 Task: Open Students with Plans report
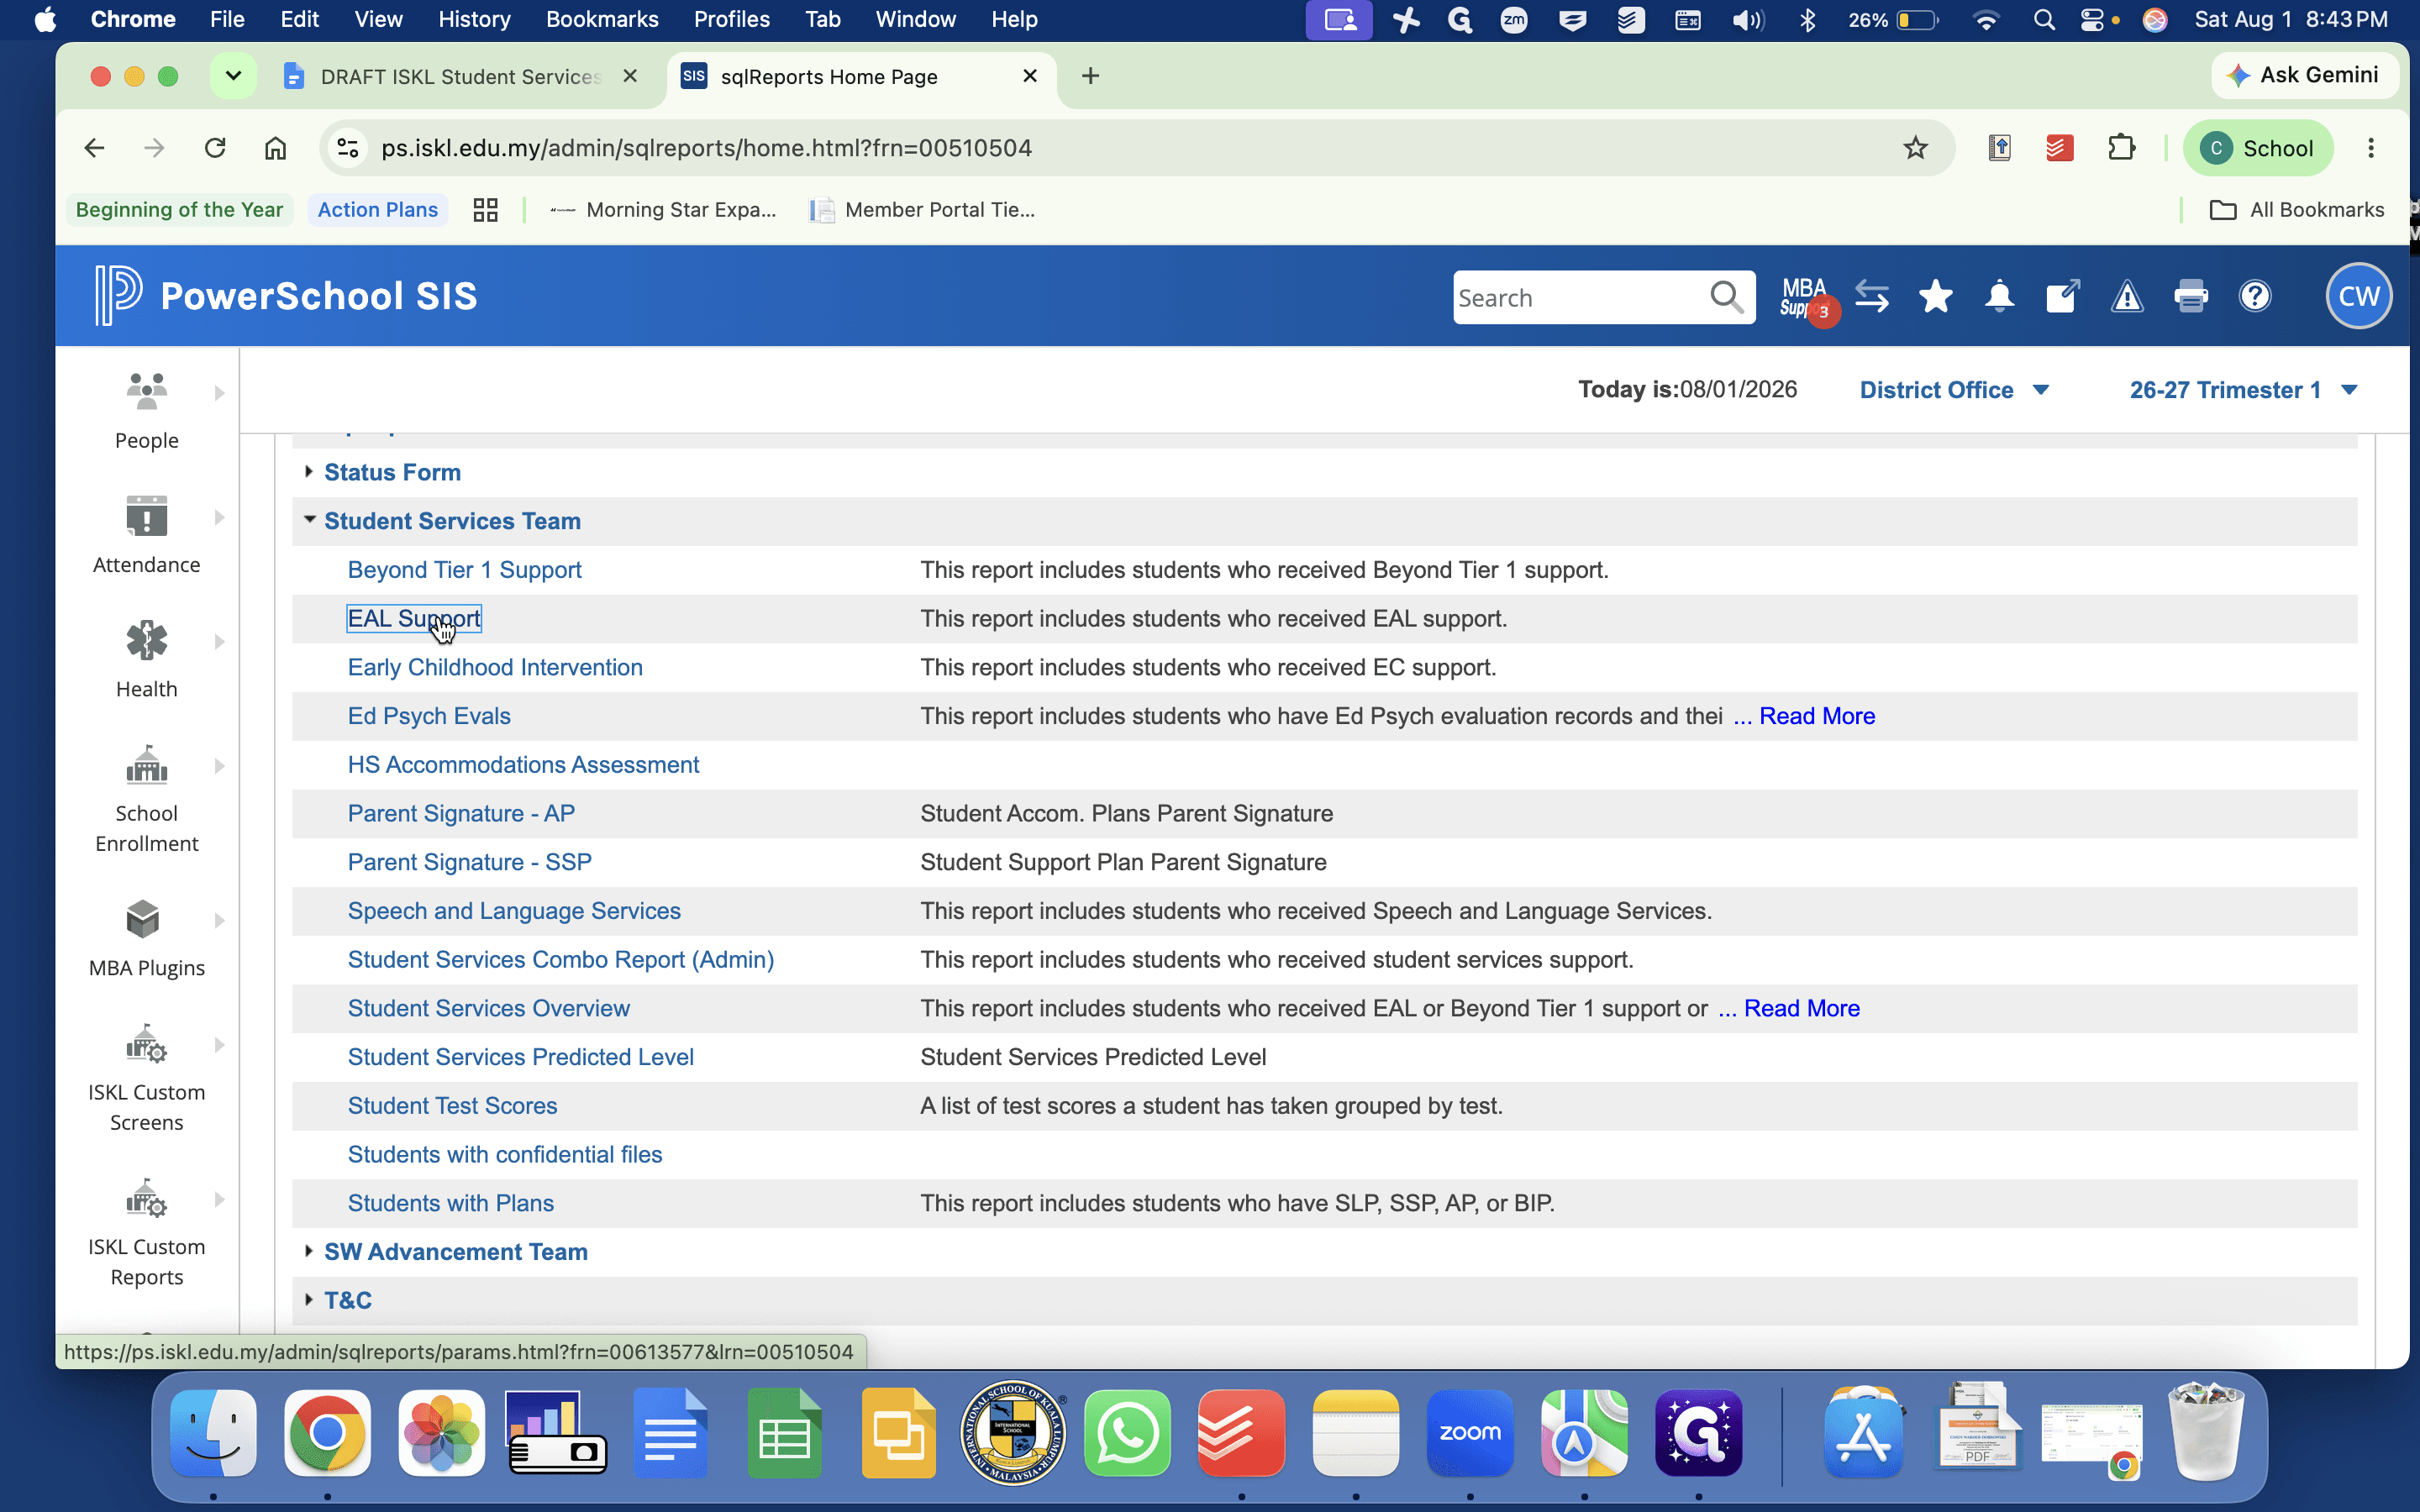(451, 1203)
